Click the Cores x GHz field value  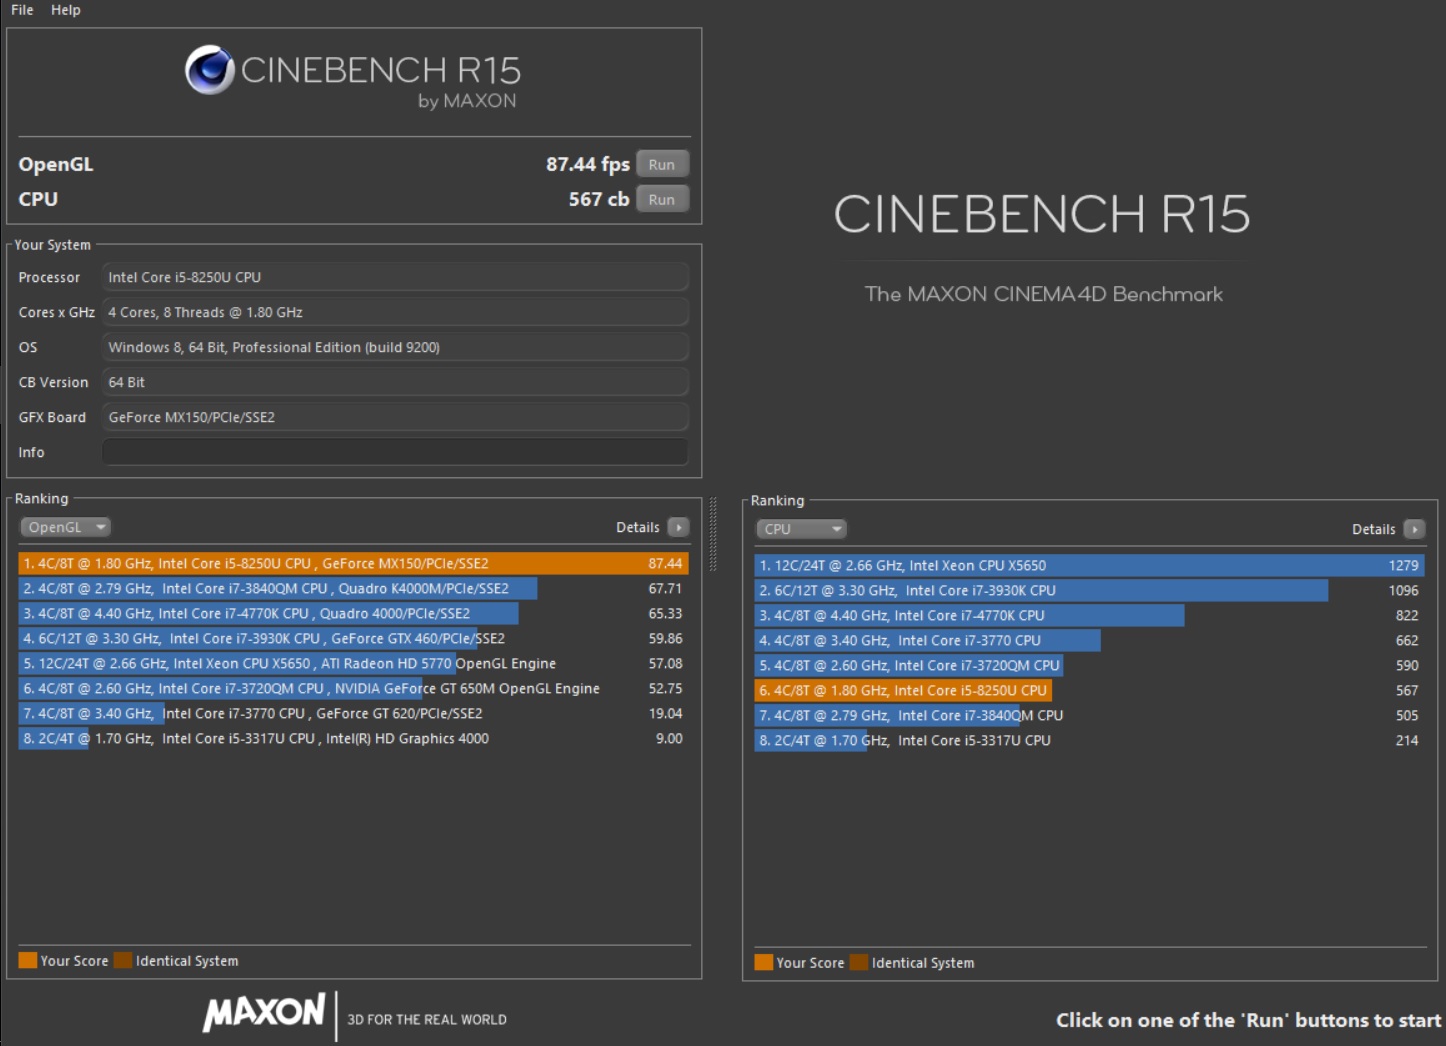click(395, 312)
